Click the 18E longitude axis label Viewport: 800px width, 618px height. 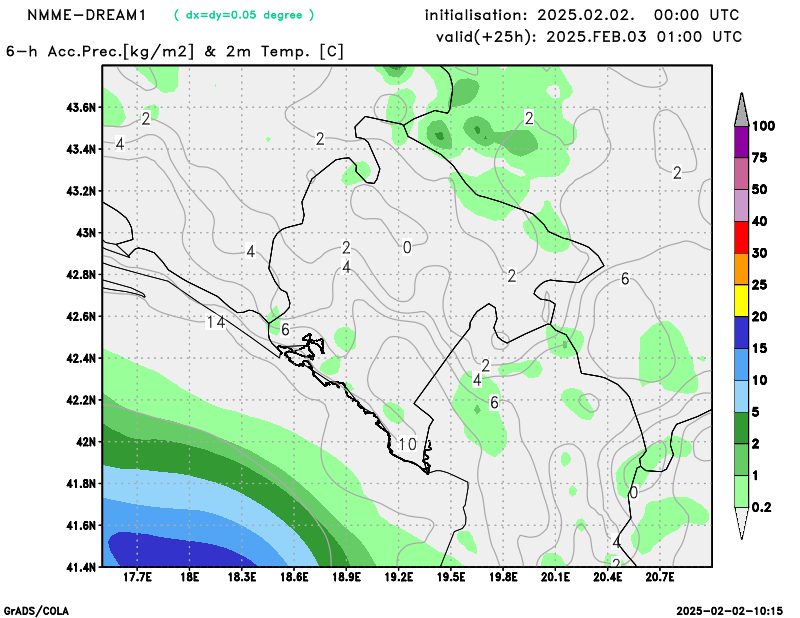(189, 577)
